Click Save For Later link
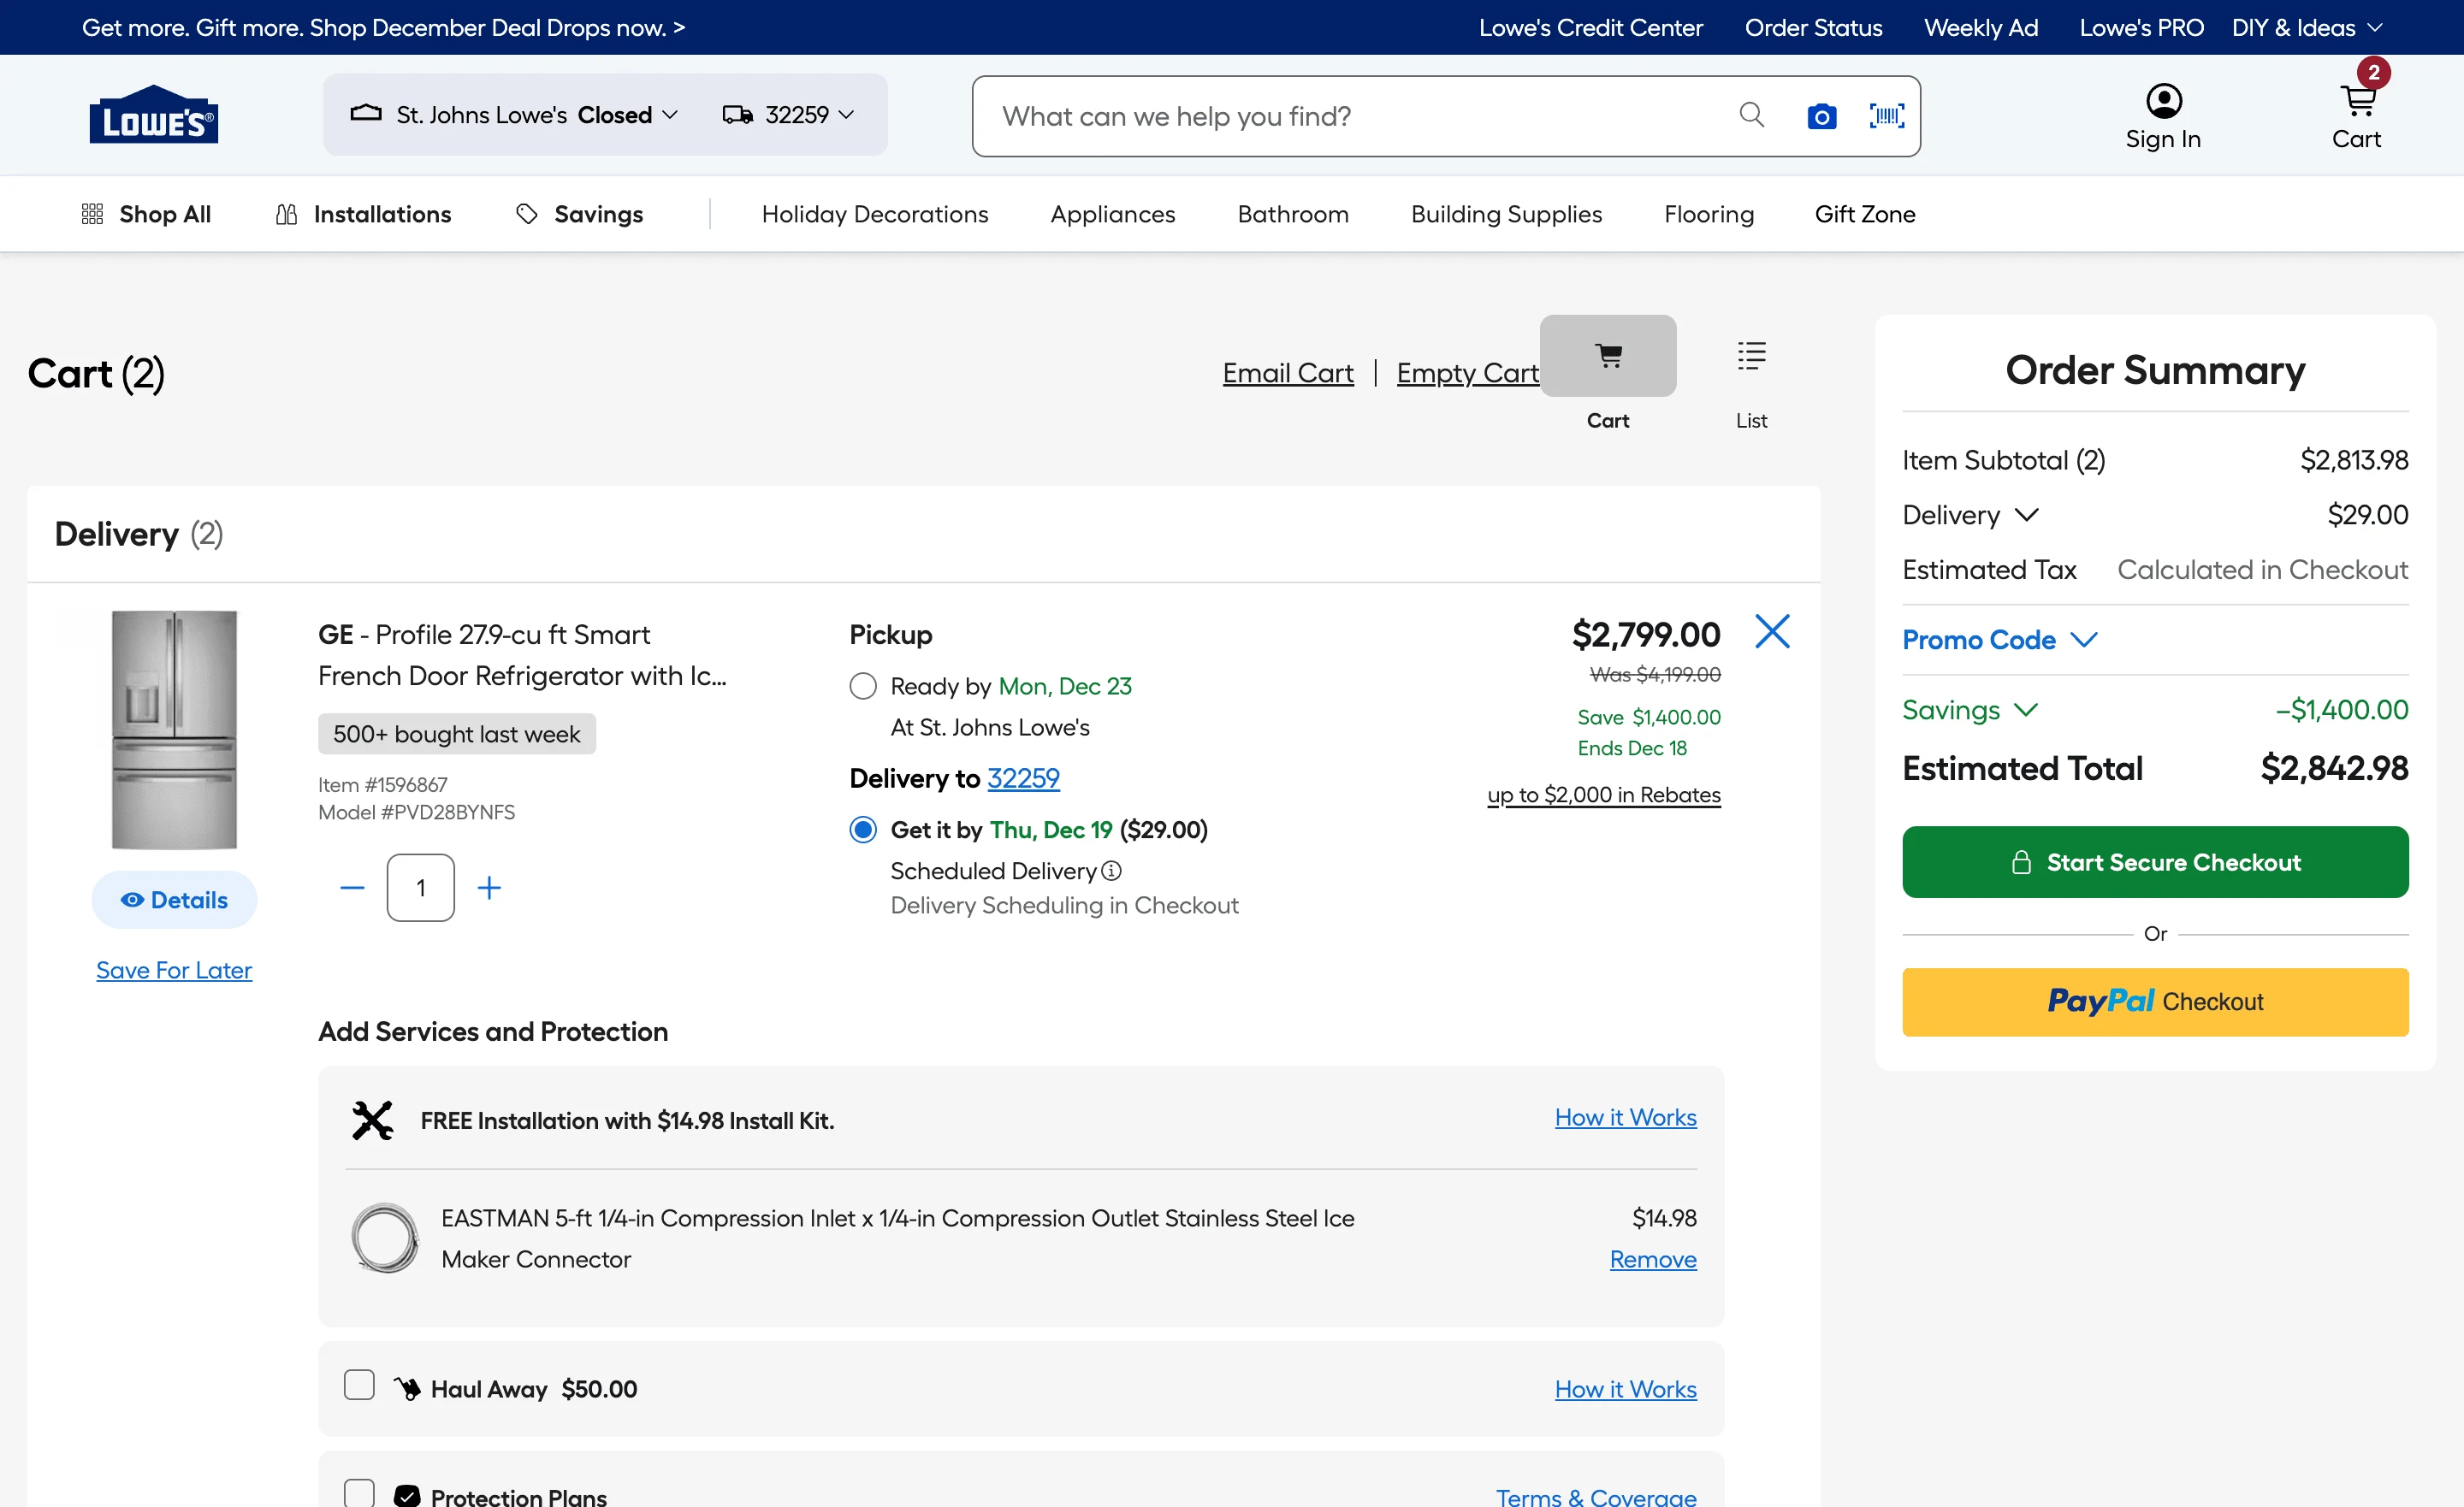 click(x=174, y=970)
